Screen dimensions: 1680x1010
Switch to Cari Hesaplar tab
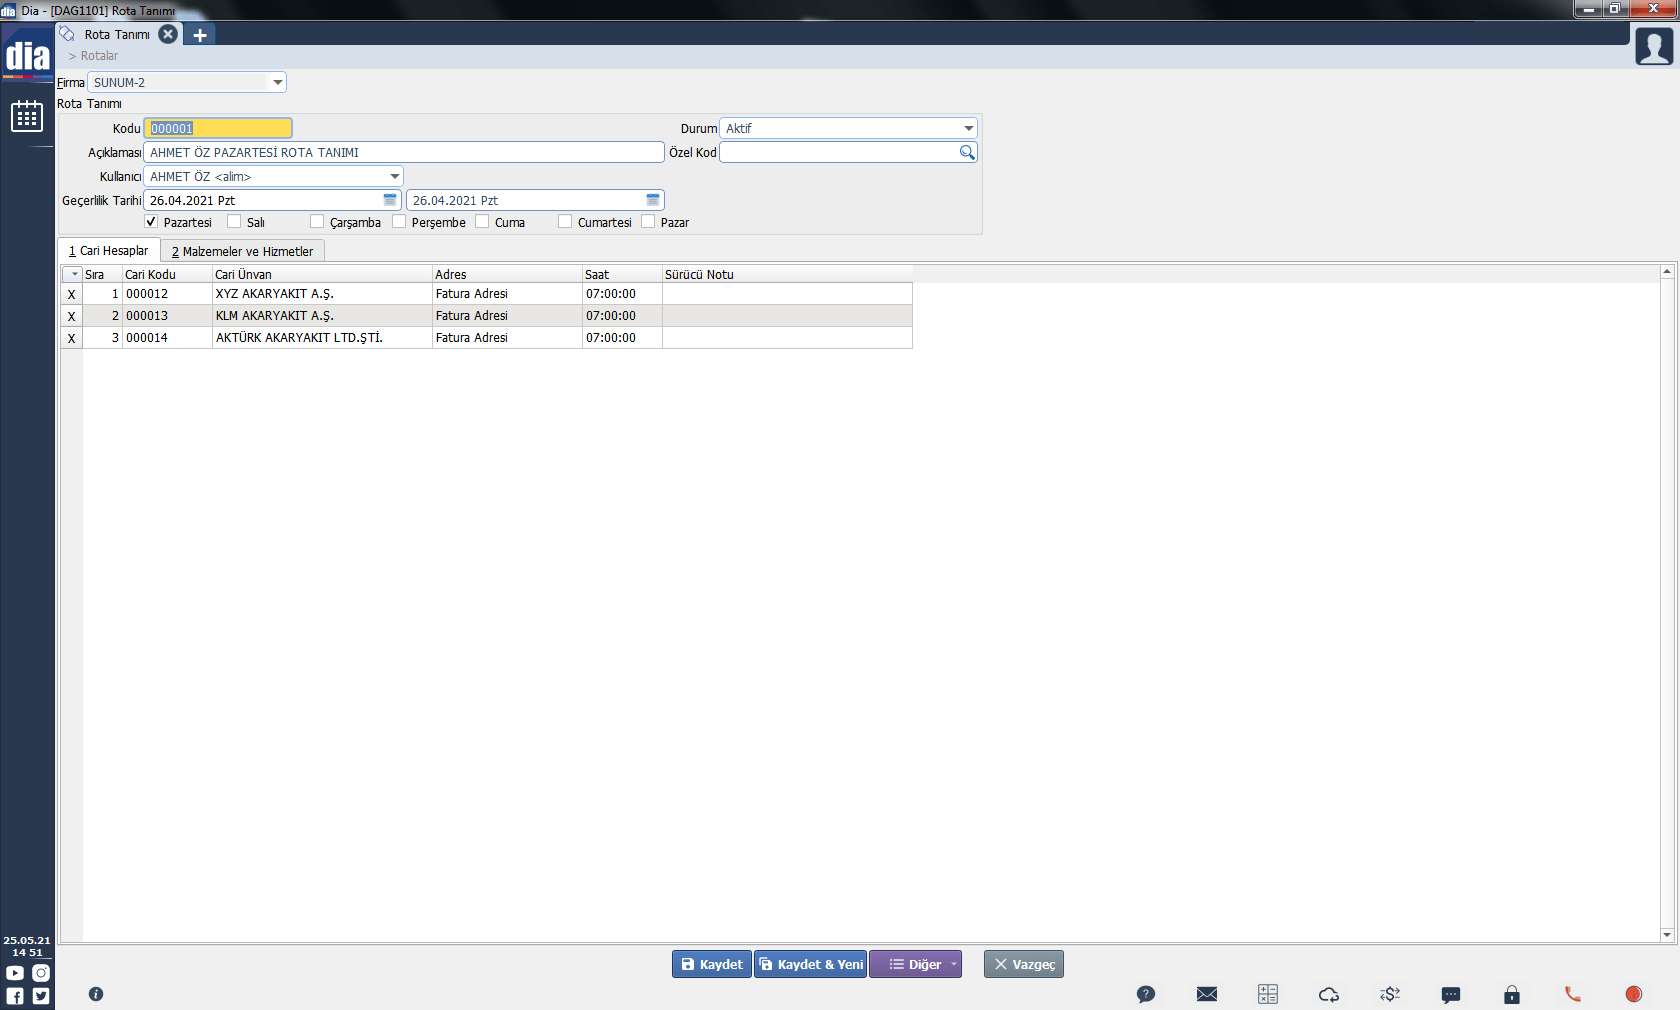[109, 251]
